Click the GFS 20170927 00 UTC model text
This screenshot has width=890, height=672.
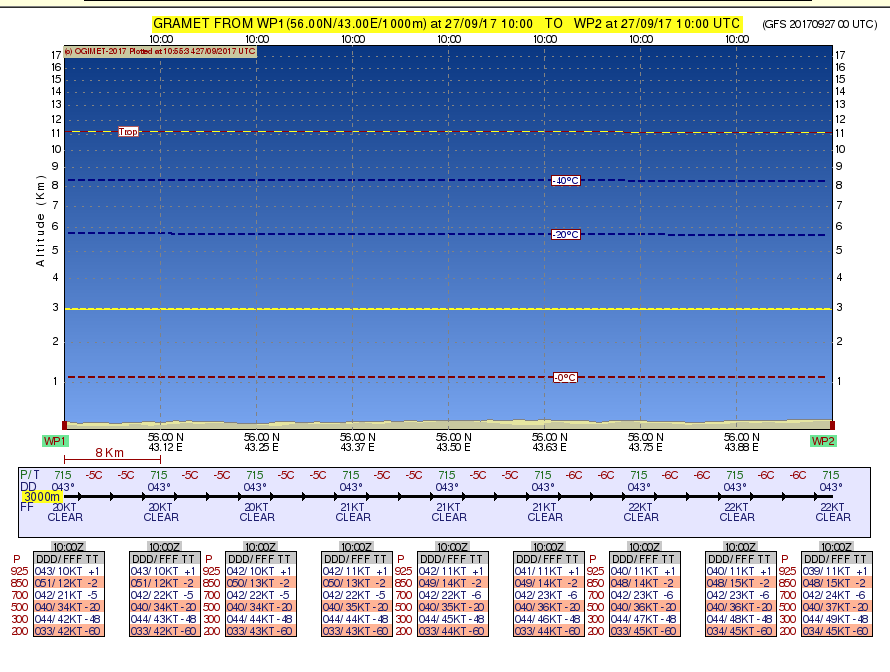(x=822, y=23)
